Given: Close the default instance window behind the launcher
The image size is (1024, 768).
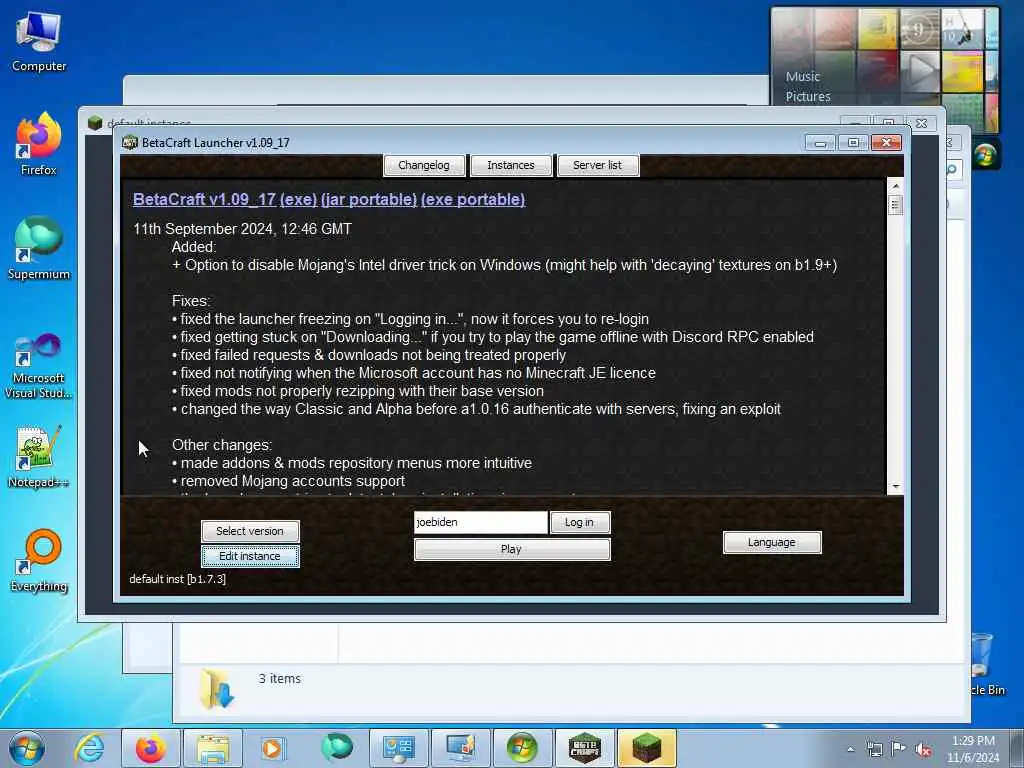Looking at the screenshot, I should [x=921, y=123].
